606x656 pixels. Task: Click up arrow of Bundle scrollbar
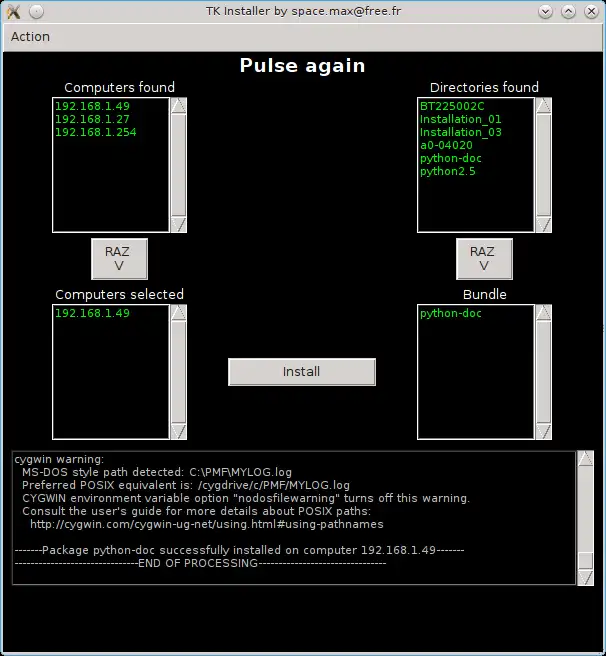pyautogui.click(x=544, y=313)
